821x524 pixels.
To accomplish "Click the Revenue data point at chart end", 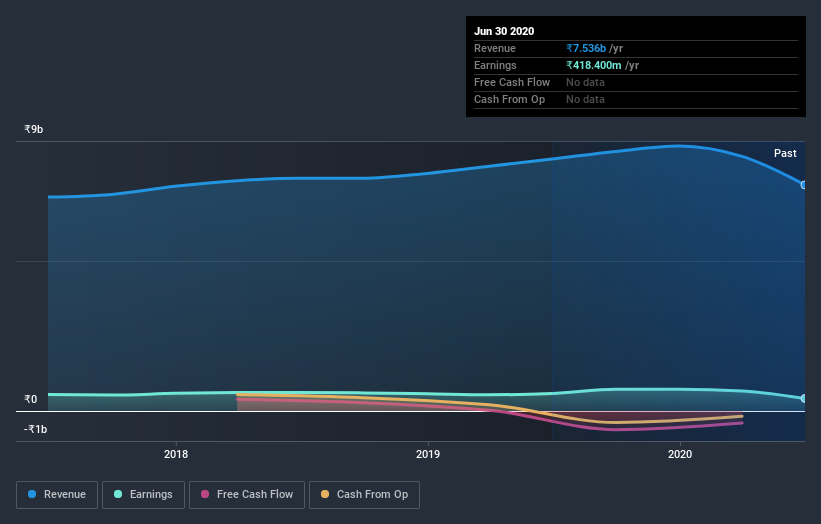I will 804,185.
